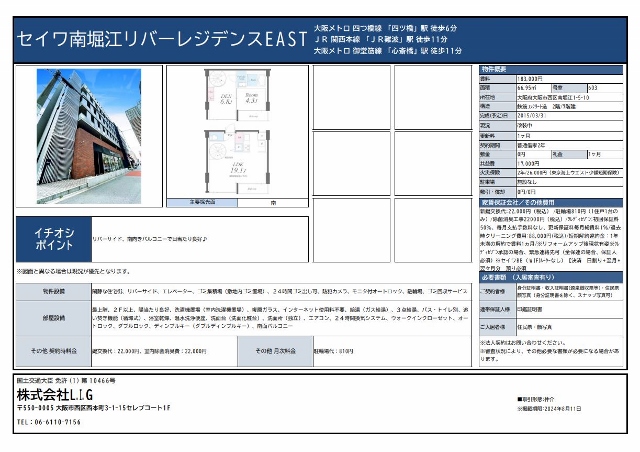Click the building exterior photo
The height and width of the screenshot is (452, 640).
[x=89, y=136]
